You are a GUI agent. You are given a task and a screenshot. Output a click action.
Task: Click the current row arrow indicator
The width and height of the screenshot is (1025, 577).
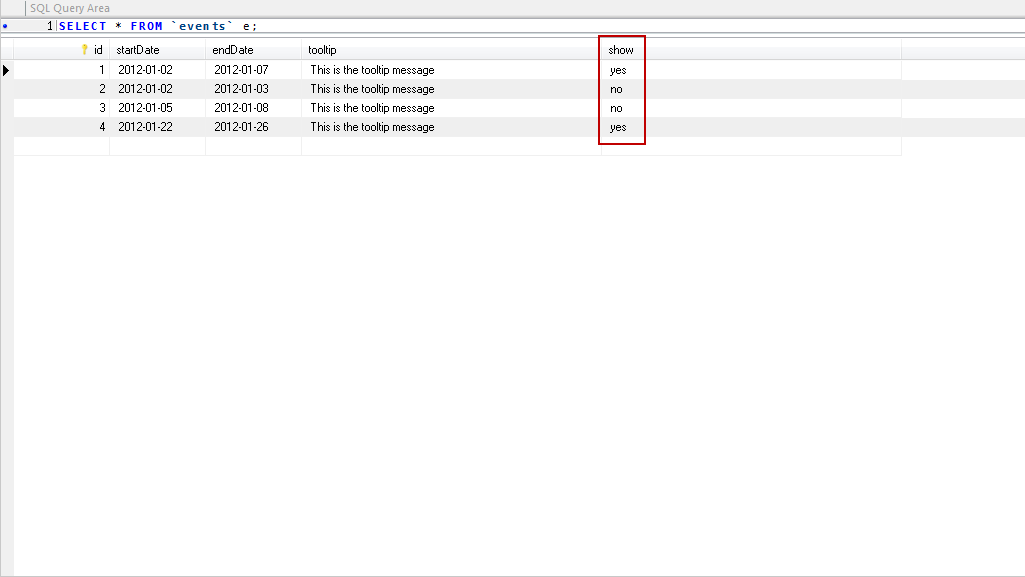point(6,70)
